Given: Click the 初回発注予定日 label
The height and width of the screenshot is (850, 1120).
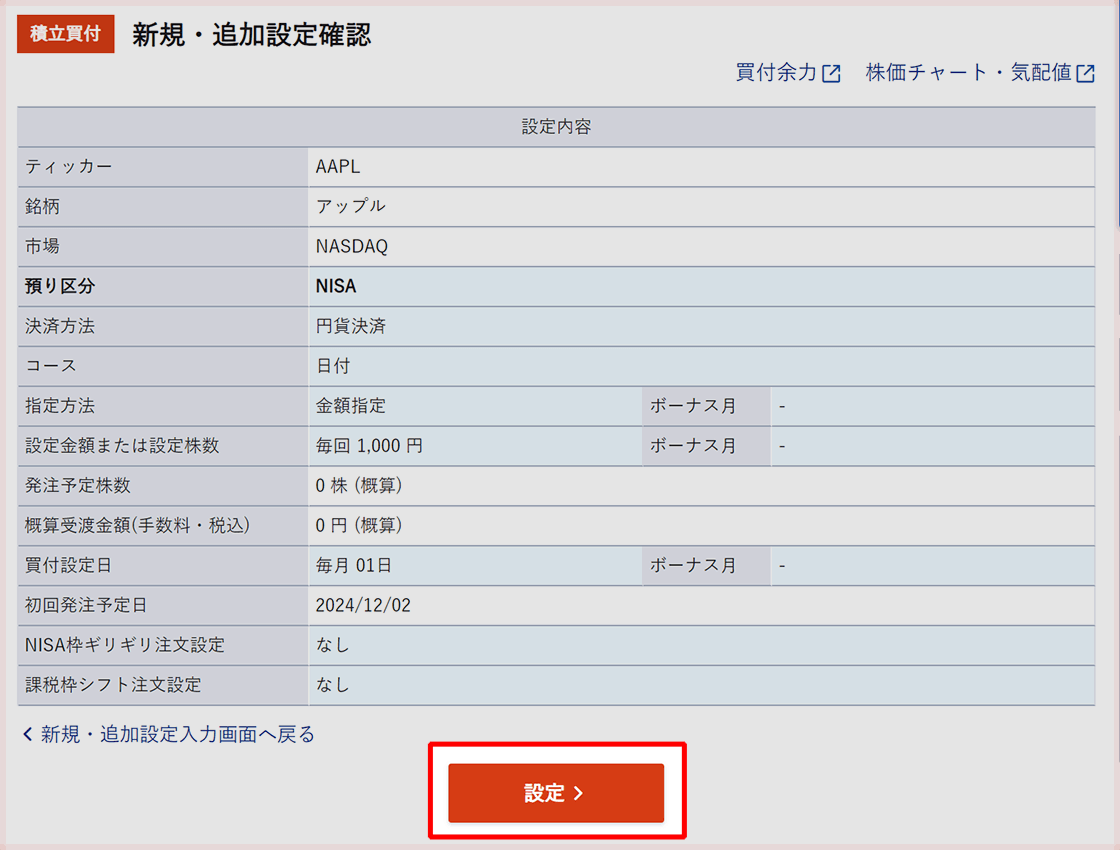Looking at the screenshot, I should point(86,606).
